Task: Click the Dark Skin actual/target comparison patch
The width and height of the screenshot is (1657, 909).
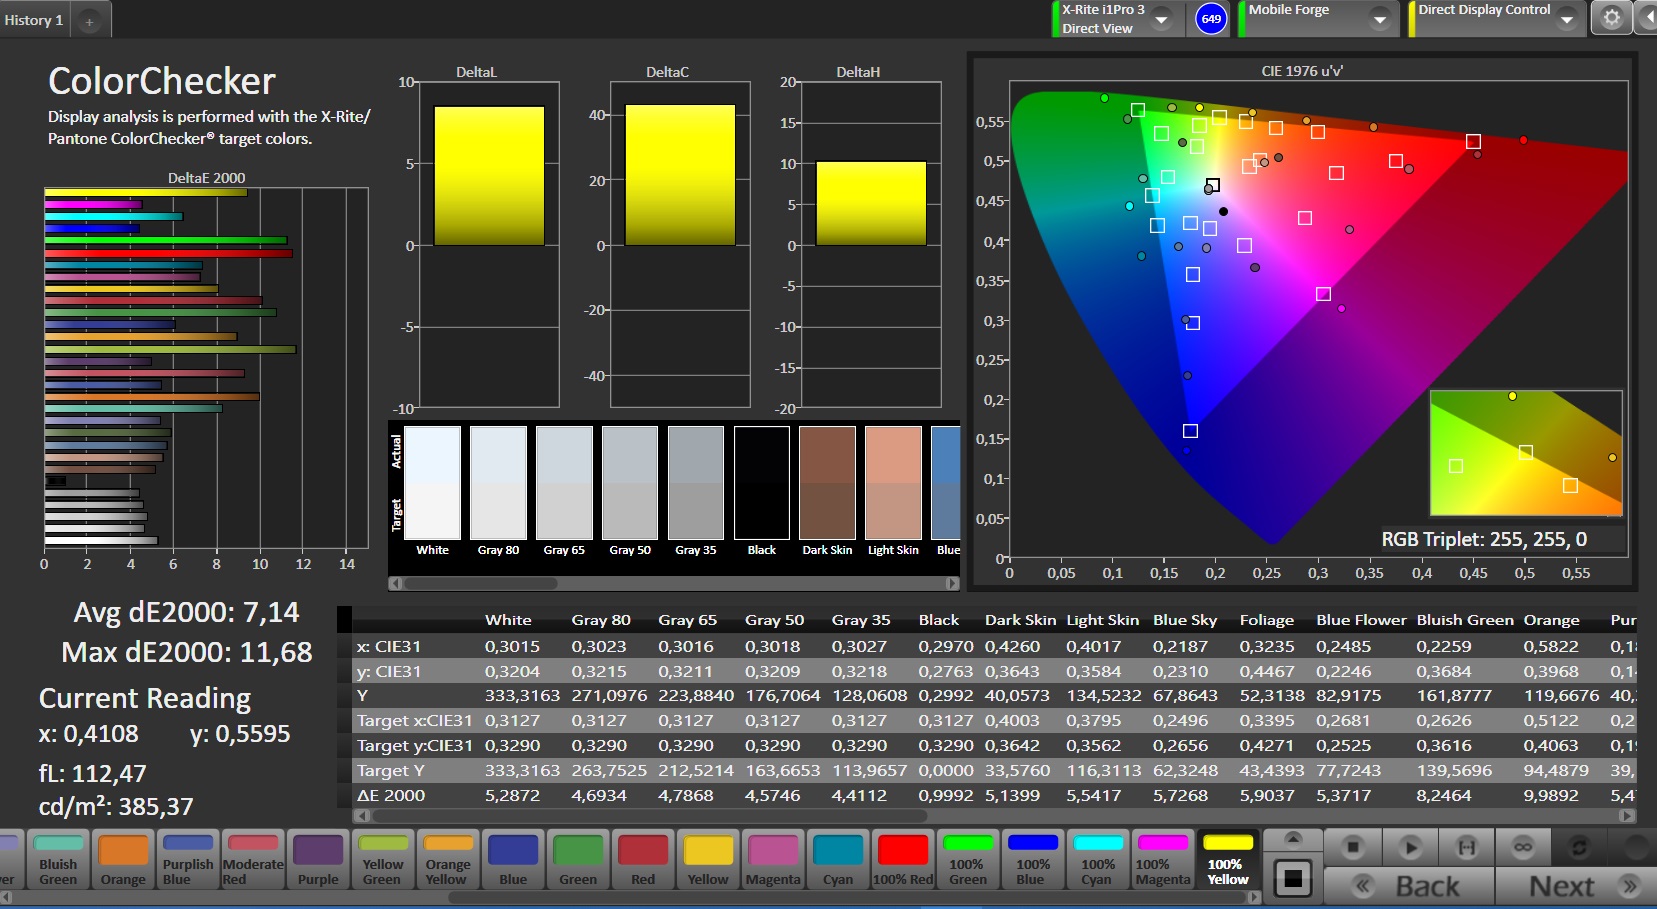Action: [x=827, y=483]
